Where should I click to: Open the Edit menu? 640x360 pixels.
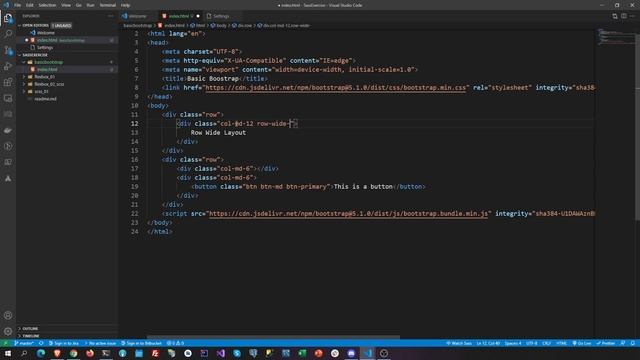click(30, 5)
